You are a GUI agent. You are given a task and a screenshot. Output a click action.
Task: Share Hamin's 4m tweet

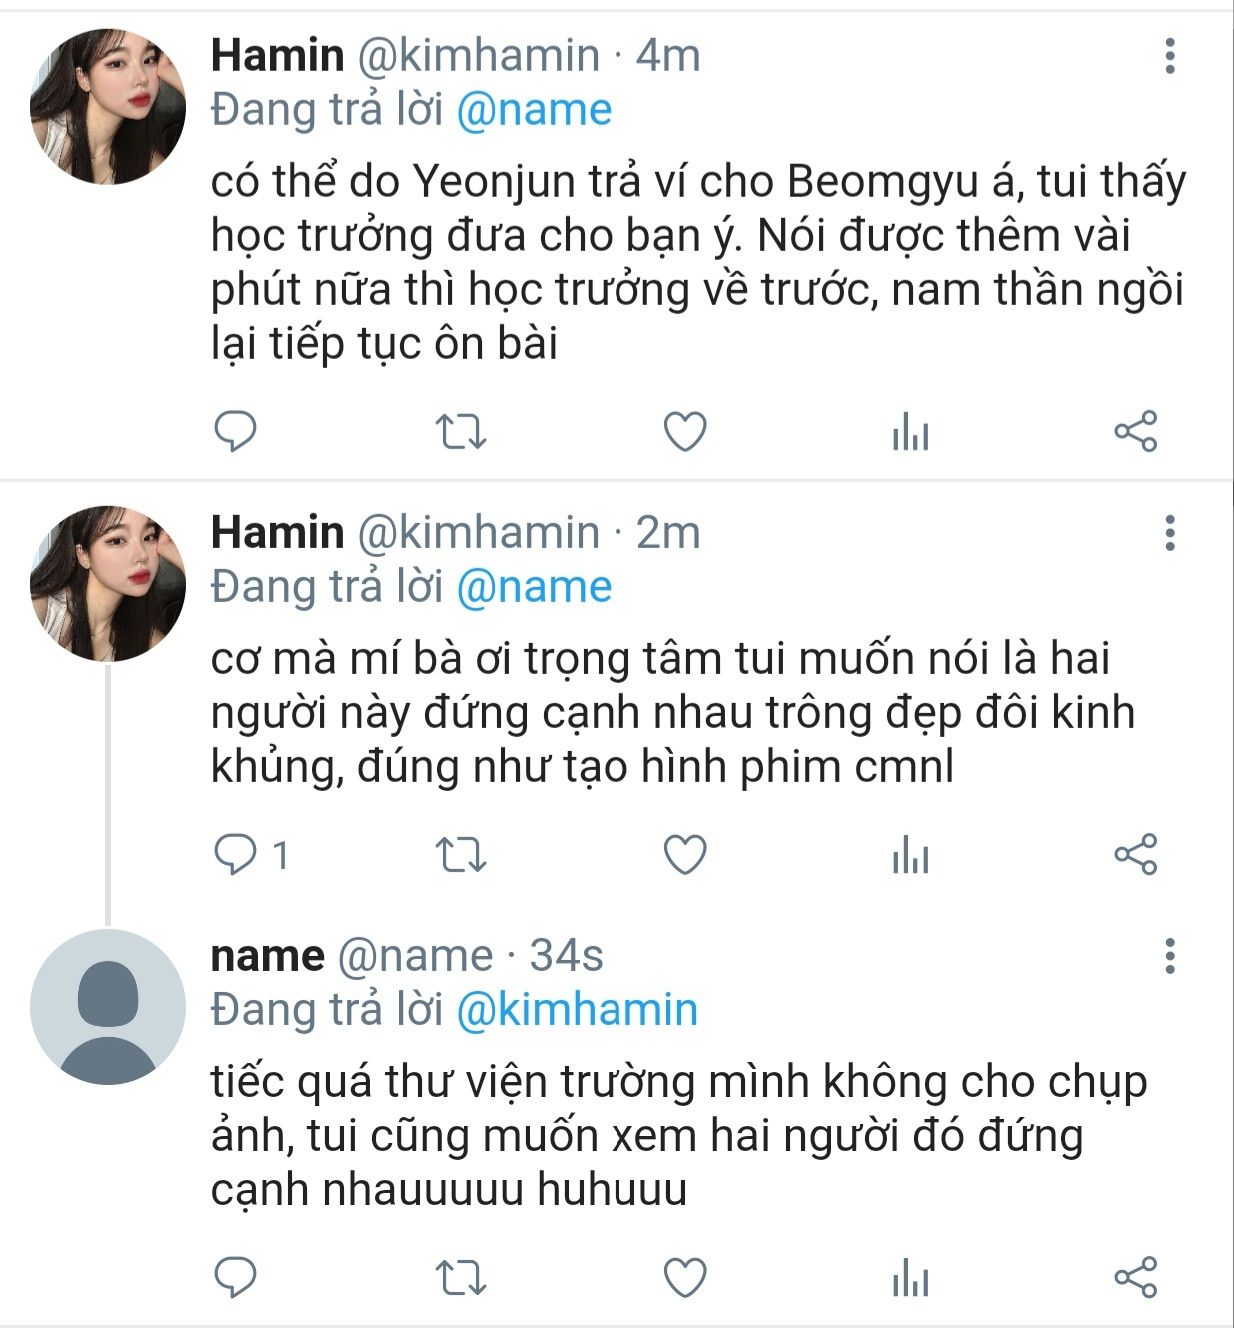pos(1135,432)
